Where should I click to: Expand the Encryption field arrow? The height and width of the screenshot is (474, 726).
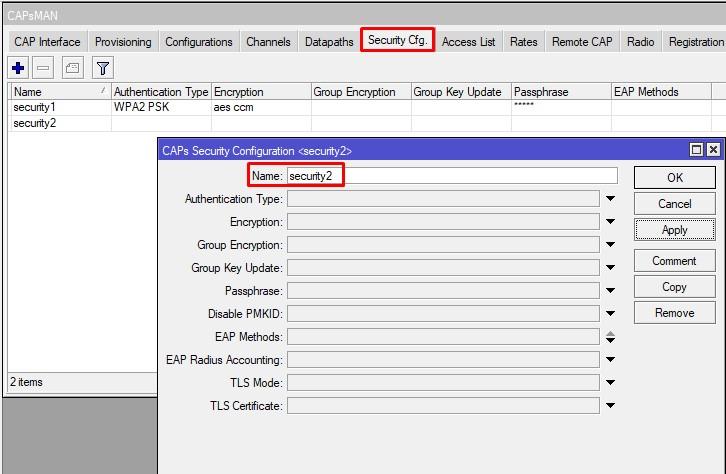610,222
